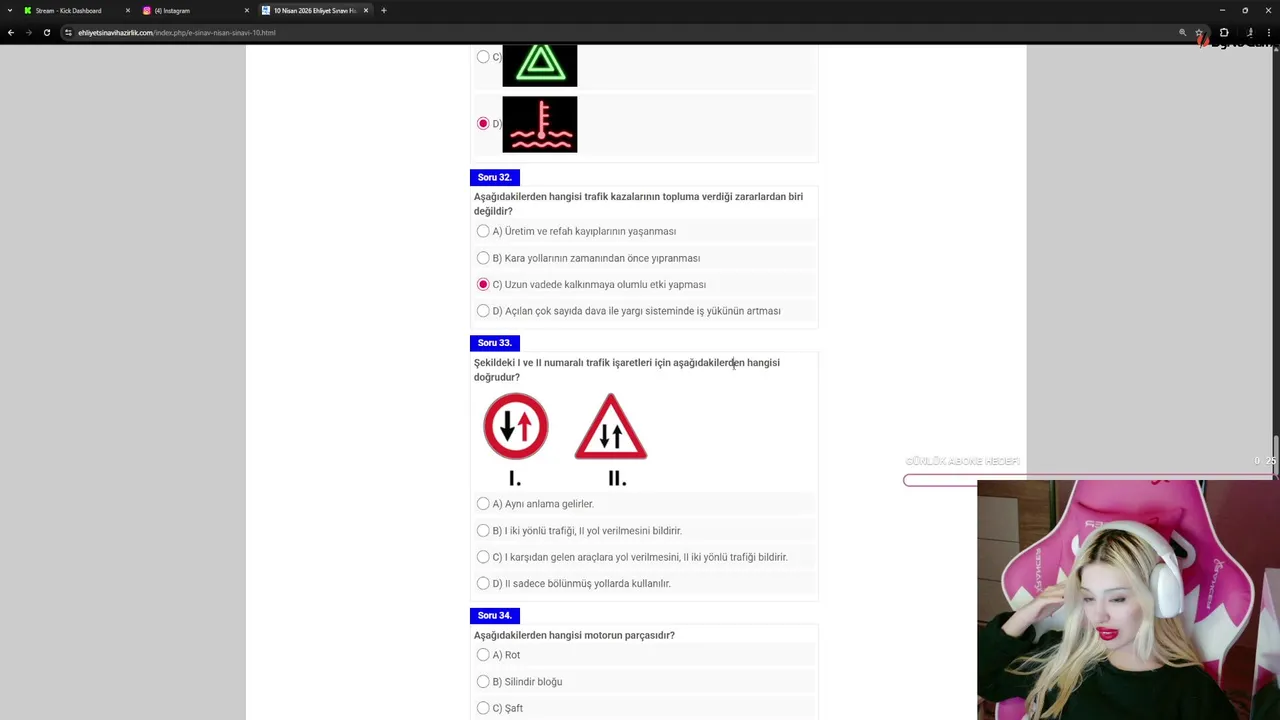Image resolution: width=1280 pixels, height=720 pixels.
Task: Open a new browser tab
Action: (384, 11)
